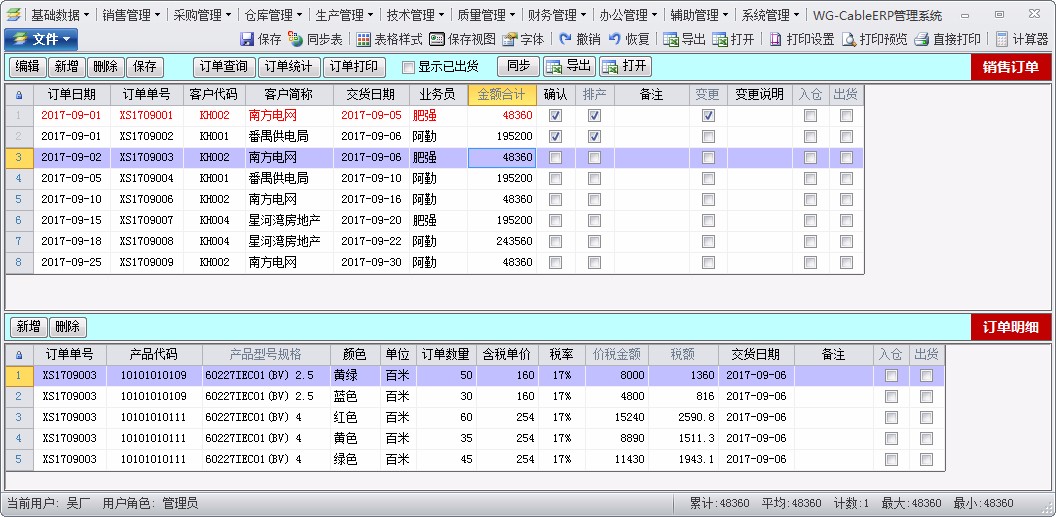Click 新增 in order detail toolbar
1056x517 pixels.
pyautogui.click(x=28, y=327)
